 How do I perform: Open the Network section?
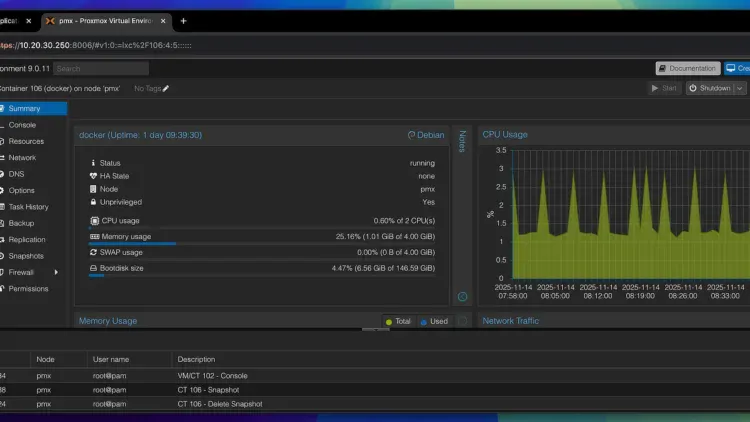pos(22,157)
